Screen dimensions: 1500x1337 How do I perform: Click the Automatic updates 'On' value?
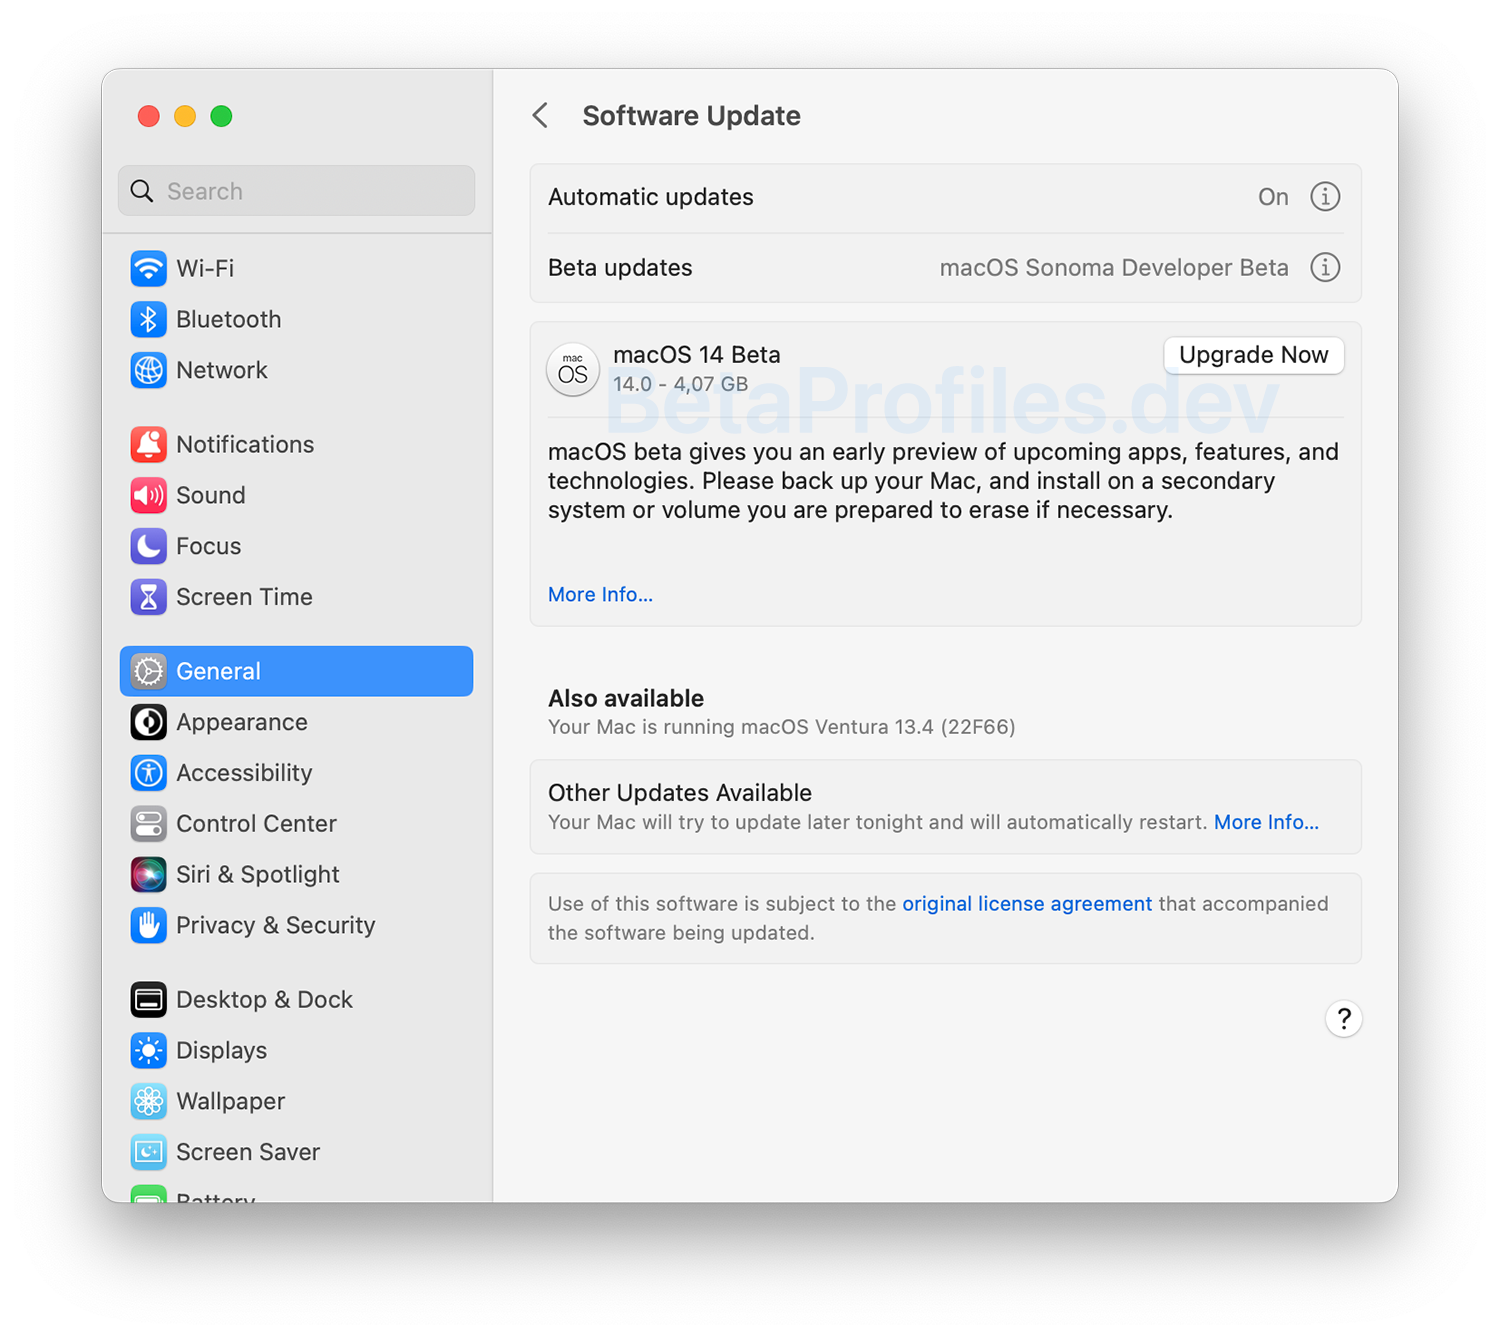1273,197
